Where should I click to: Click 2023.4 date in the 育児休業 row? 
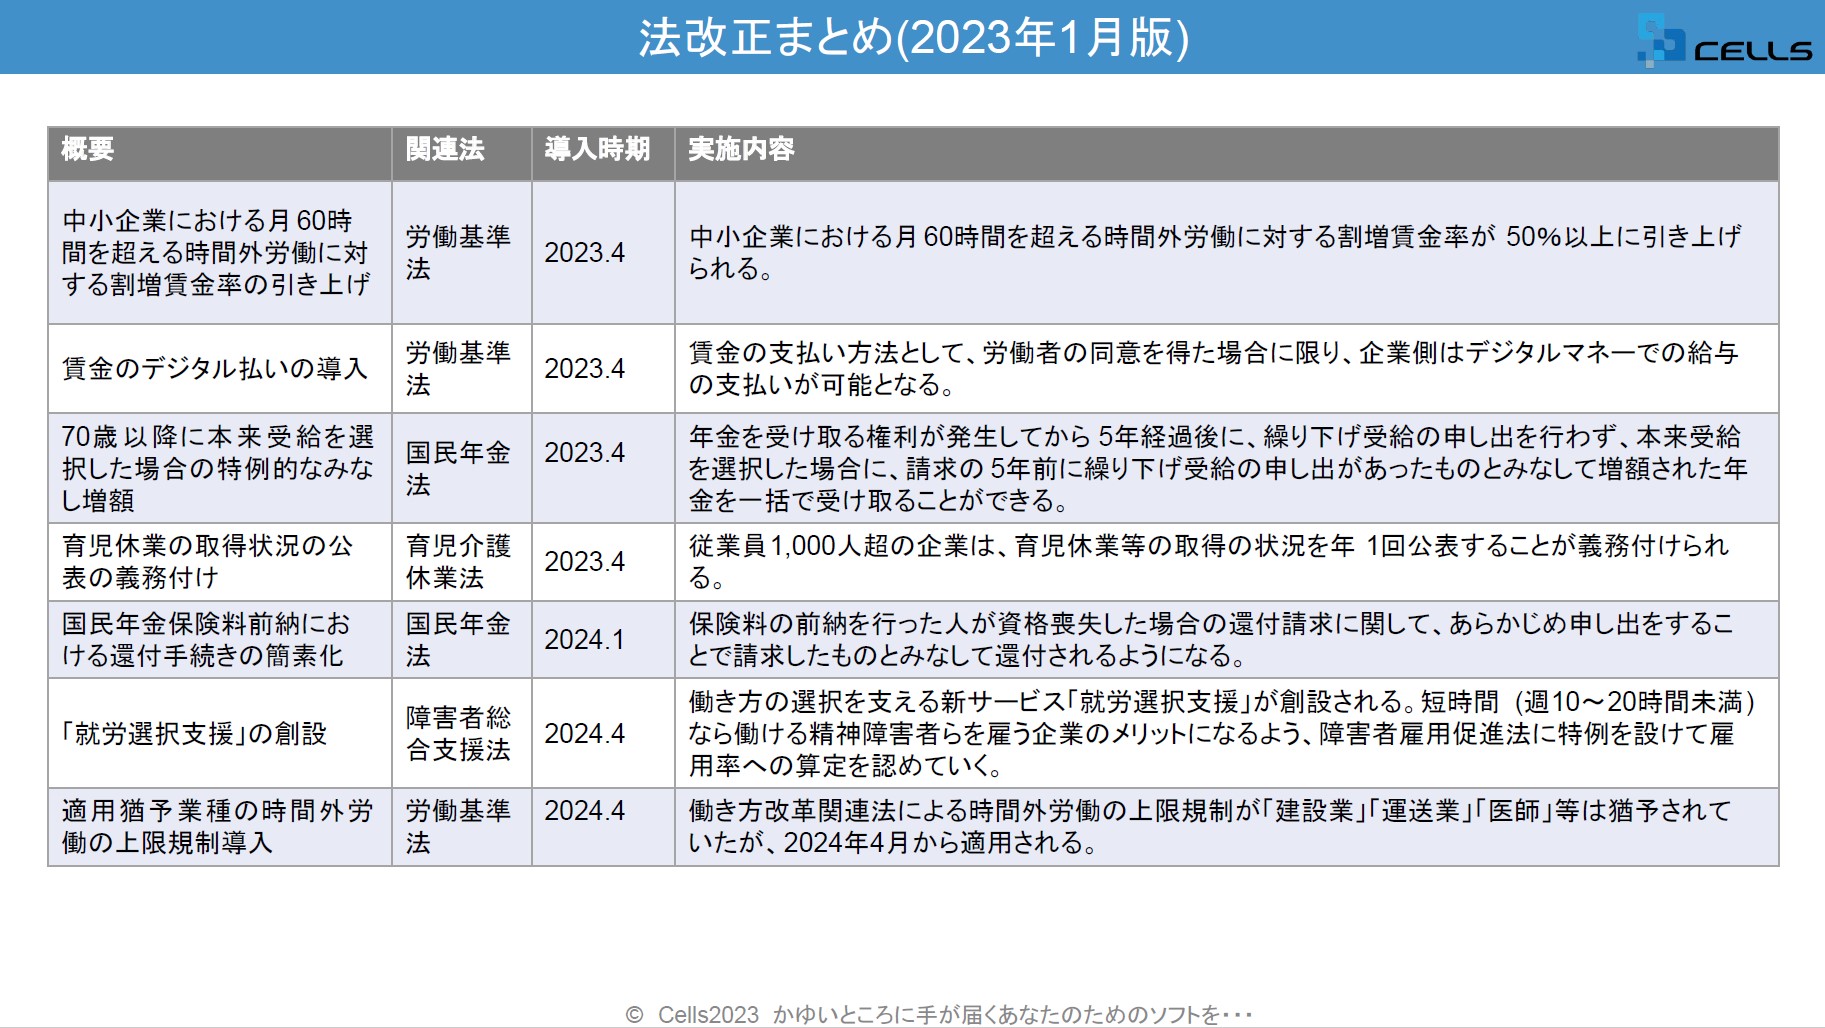(x=603, y=562)
